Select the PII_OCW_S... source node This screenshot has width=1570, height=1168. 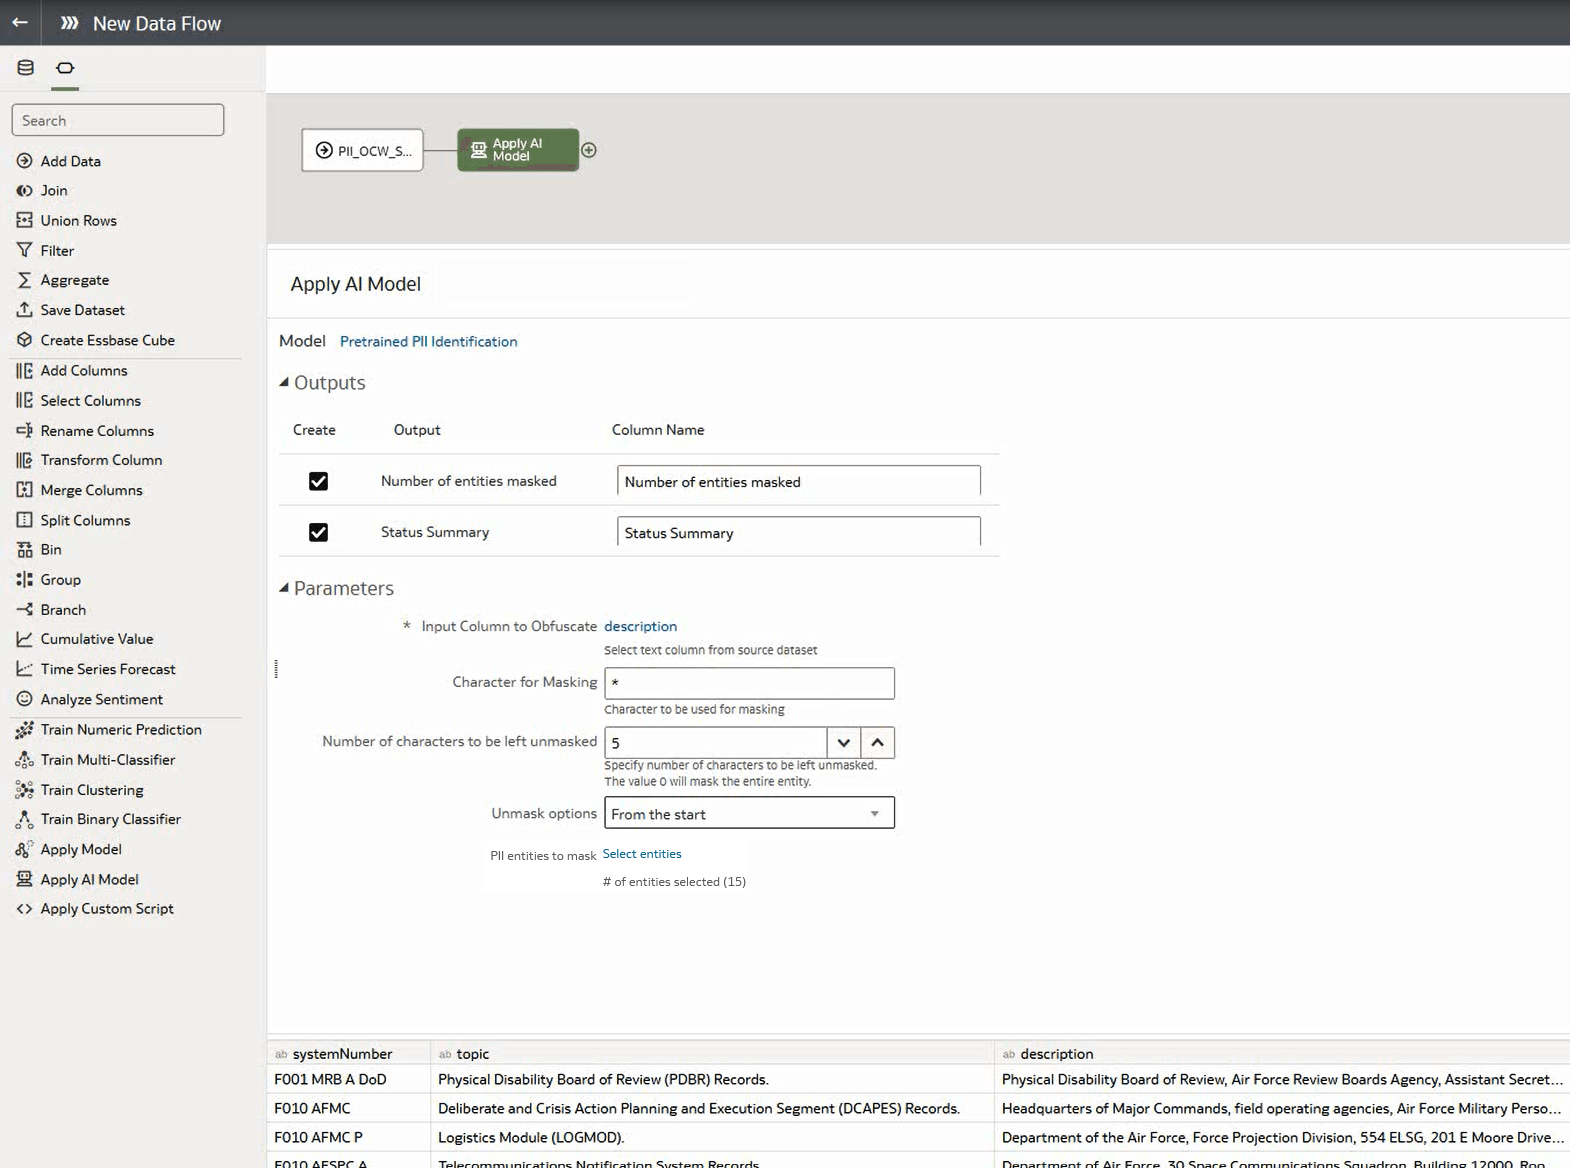tap(362, 150)
